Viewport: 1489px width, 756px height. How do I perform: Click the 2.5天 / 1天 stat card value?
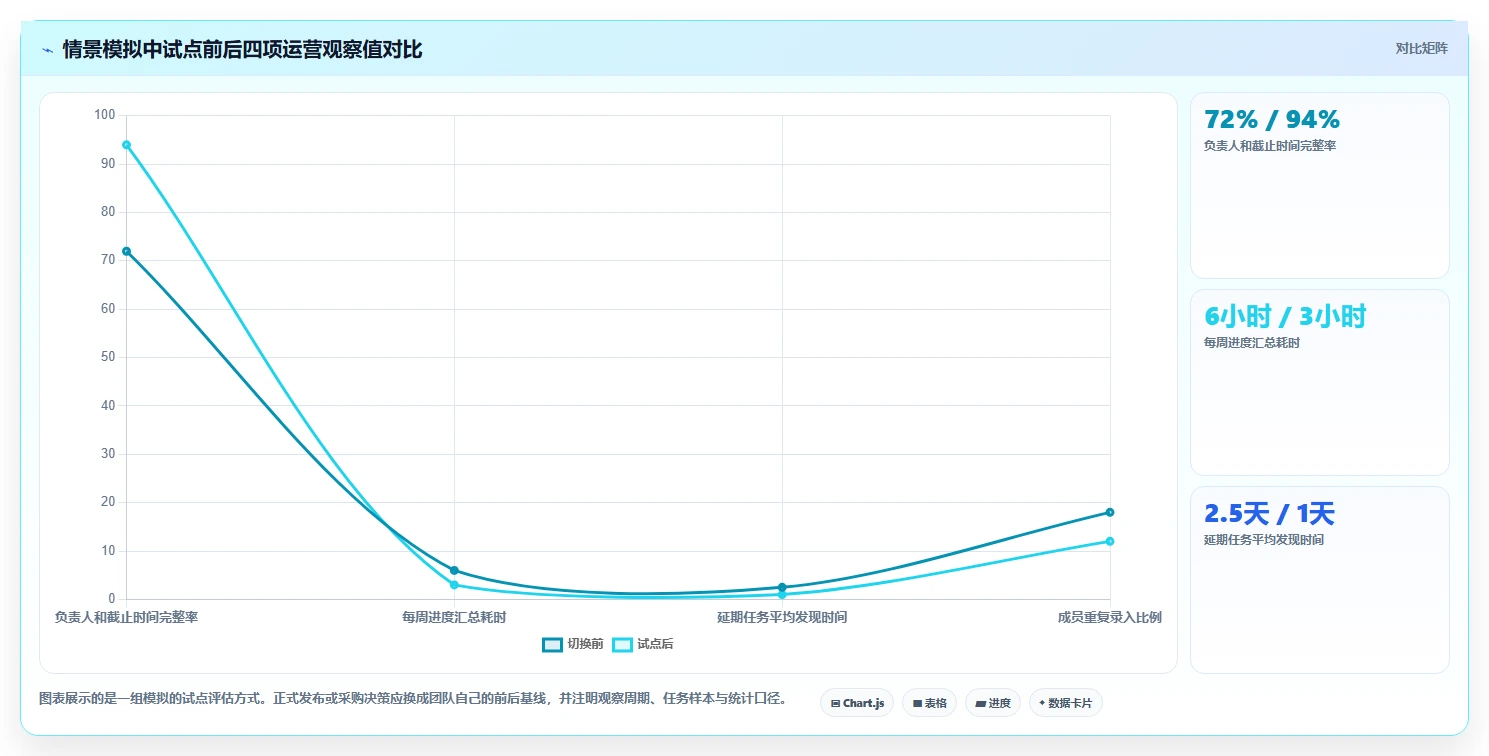point(1269,514)
